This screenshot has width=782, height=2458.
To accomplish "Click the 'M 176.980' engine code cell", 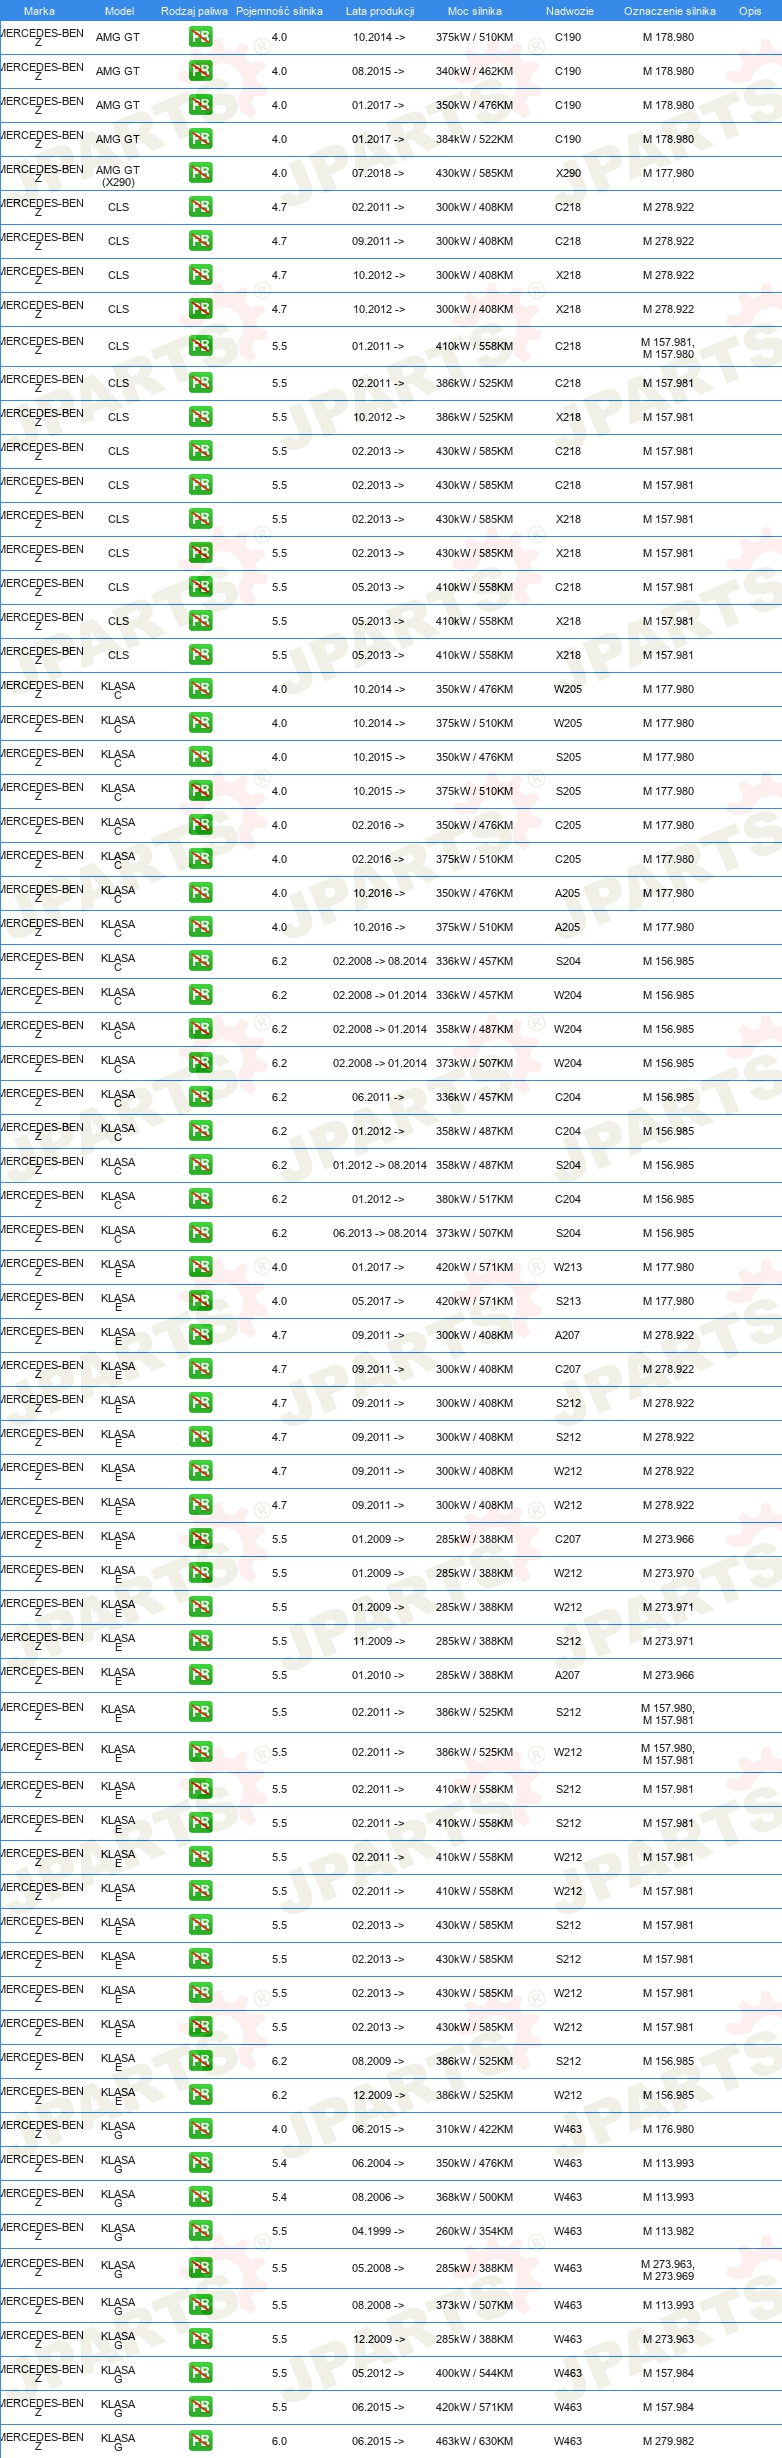I will [668, 2129].
